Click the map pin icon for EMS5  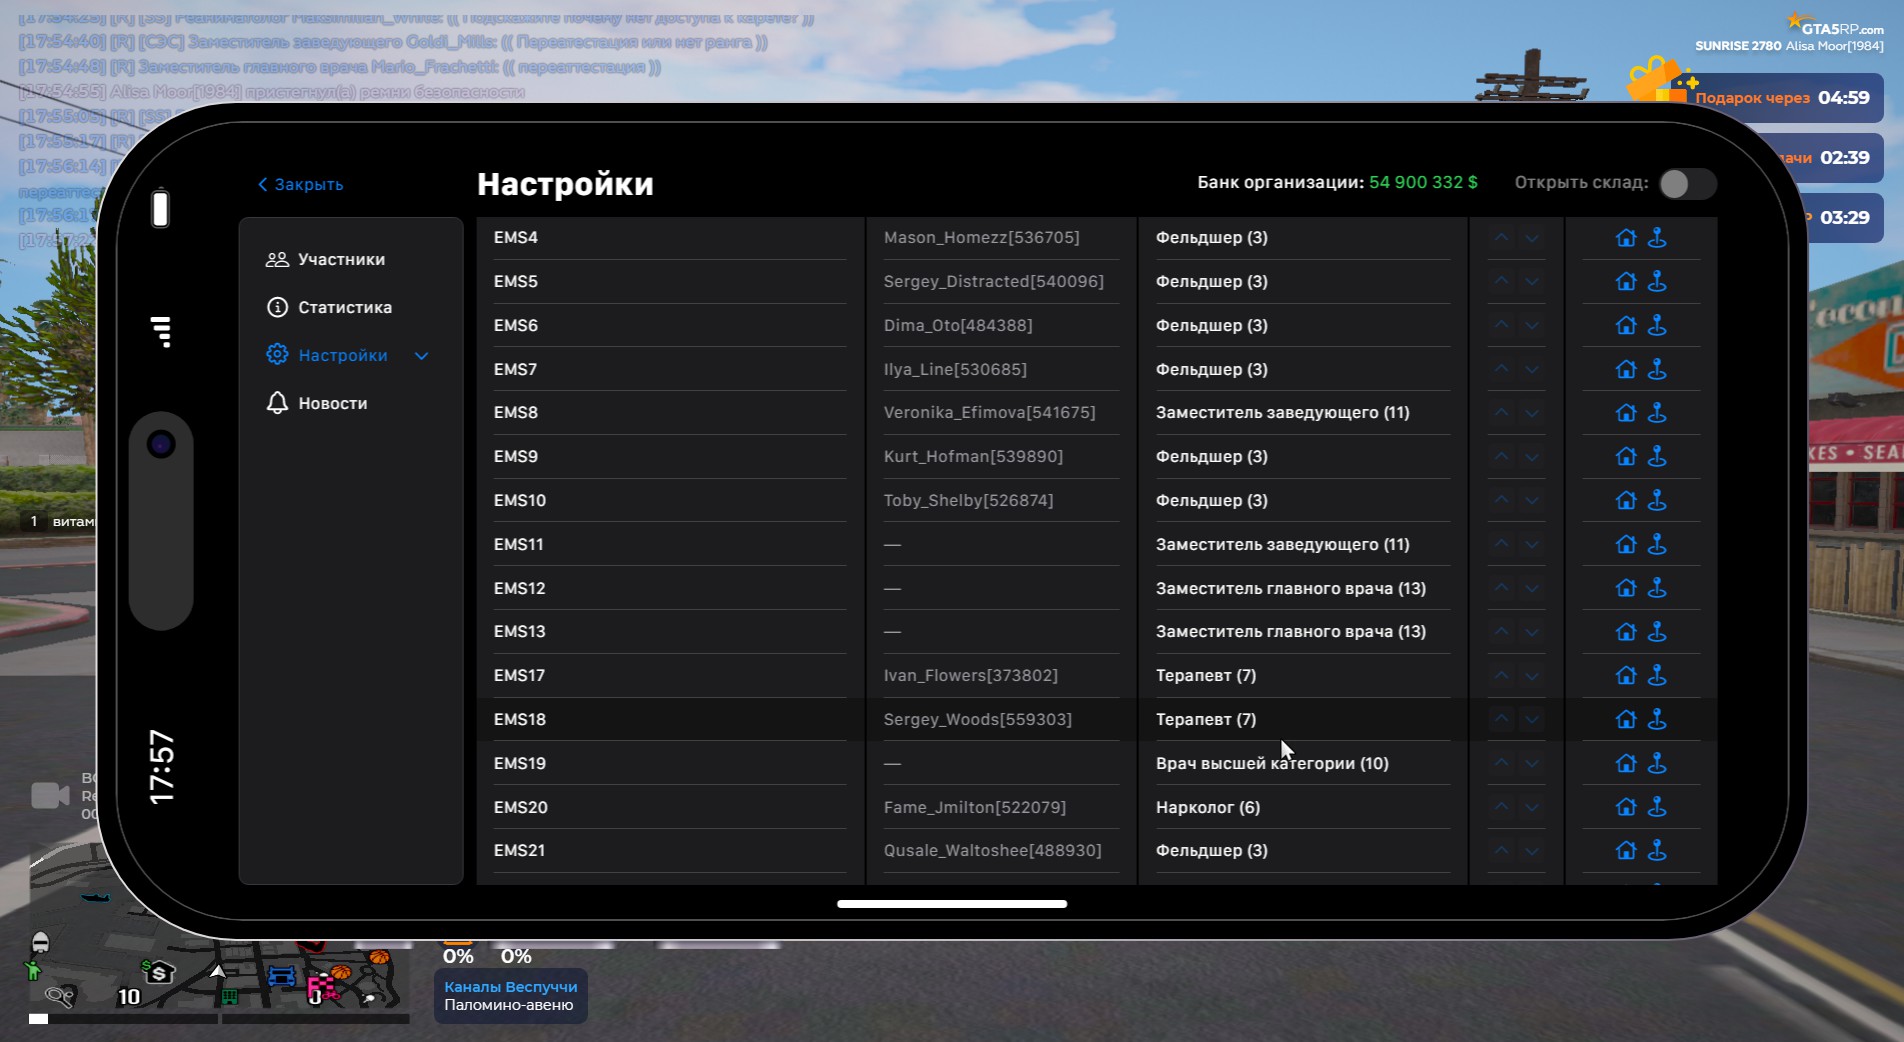(x=1657, y=282)
